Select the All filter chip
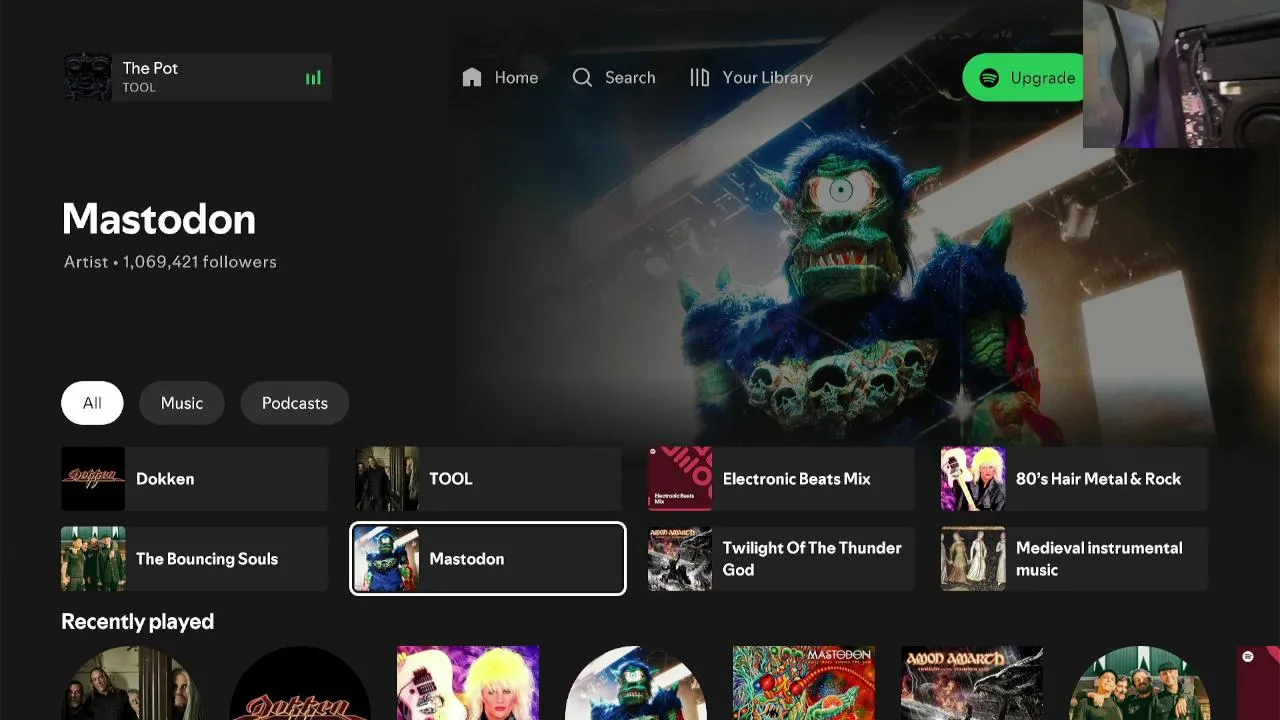The height and width of the screenshot is (720, 1280). 92,403
